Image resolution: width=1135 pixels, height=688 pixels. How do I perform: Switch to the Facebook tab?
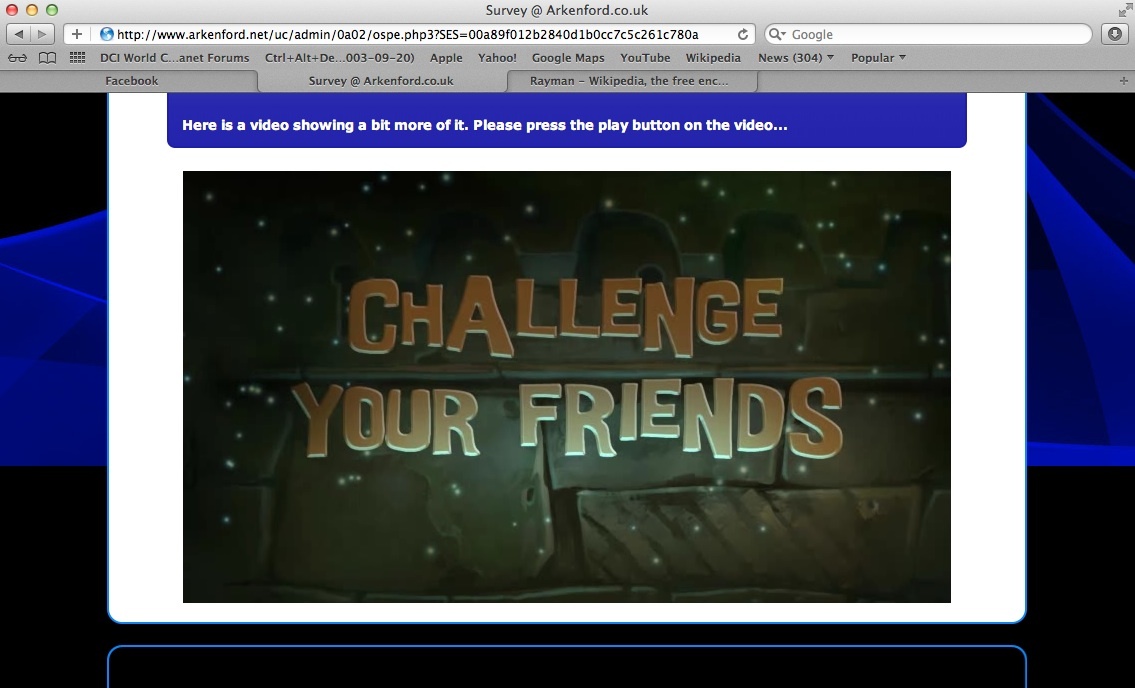(x=131, y=81)
